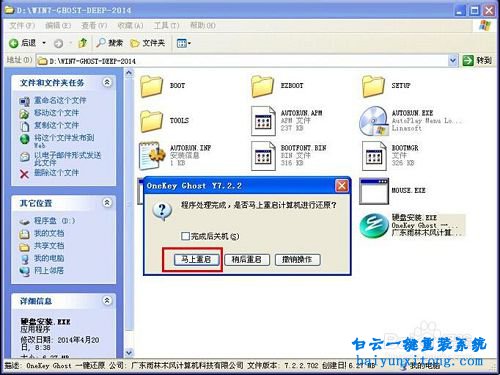This screenshot has width=500, height=375.
Task: Close the OneKey Ghost dialog
Action: [342, 186]
